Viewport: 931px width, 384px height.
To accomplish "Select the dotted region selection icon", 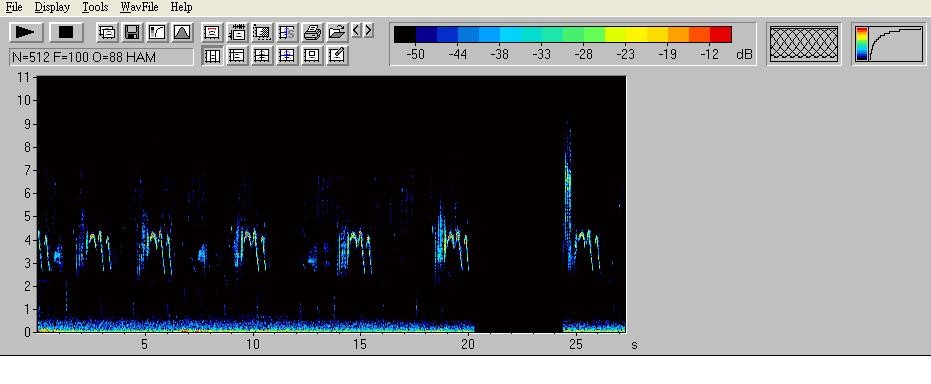I will [x=262, y=32].
